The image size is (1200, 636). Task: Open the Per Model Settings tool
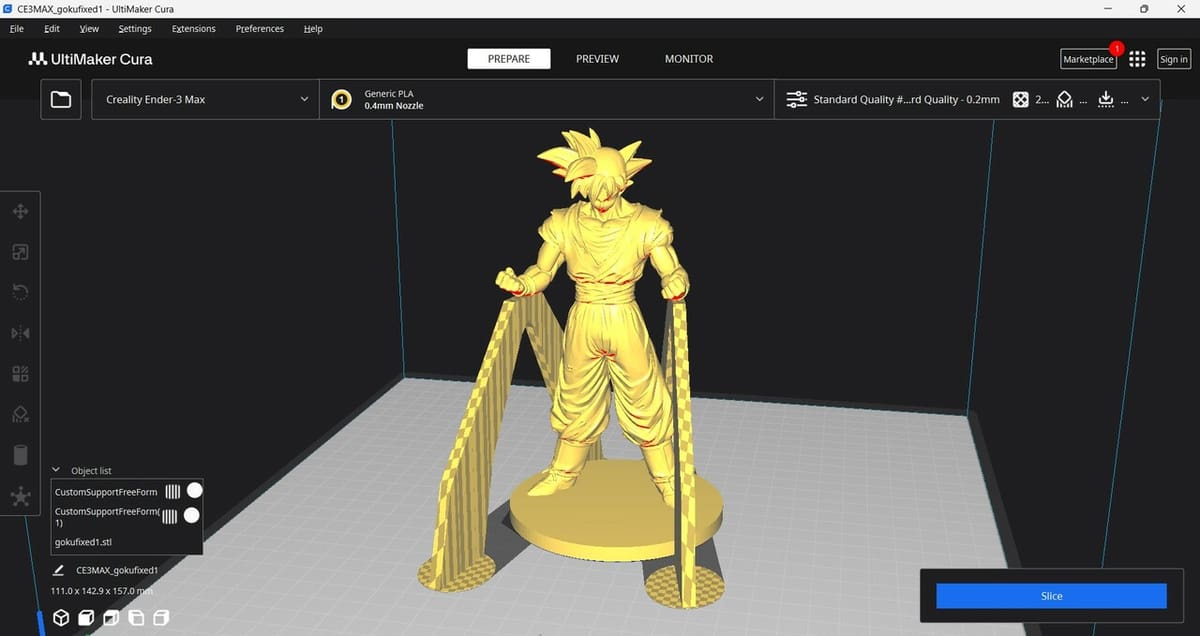(20, 374)
